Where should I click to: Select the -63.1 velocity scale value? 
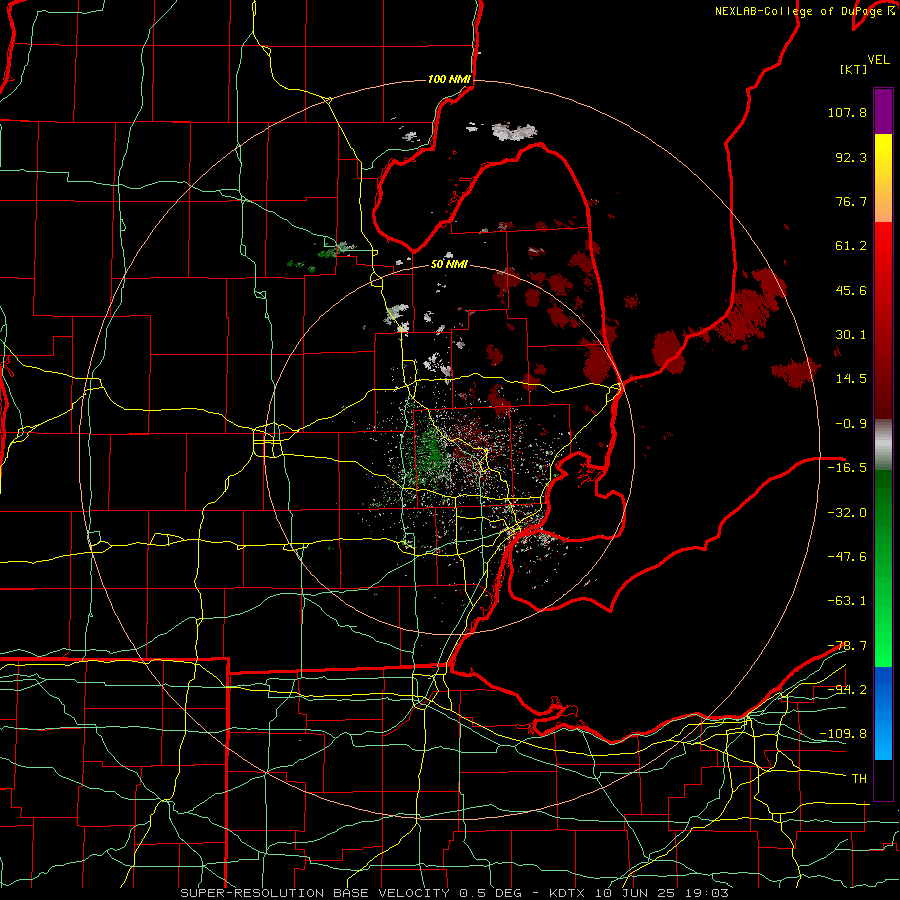[x=847, y=601]
